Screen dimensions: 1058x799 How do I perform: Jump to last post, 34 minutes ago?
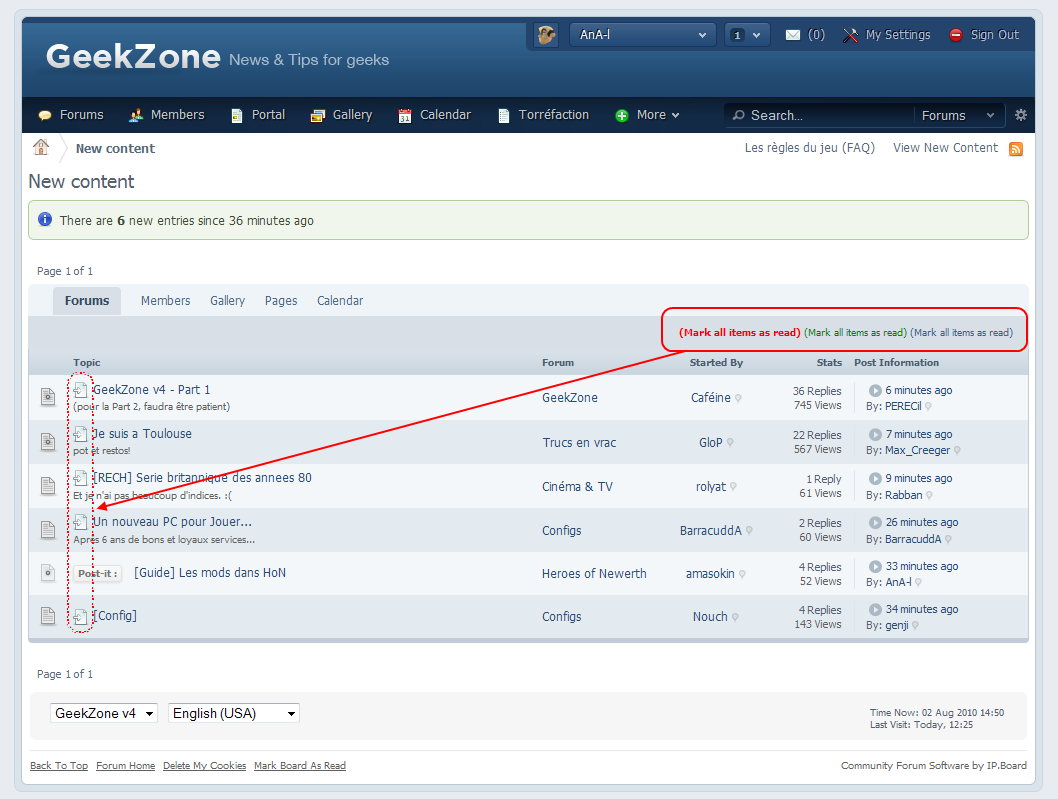tap(875, 609)
